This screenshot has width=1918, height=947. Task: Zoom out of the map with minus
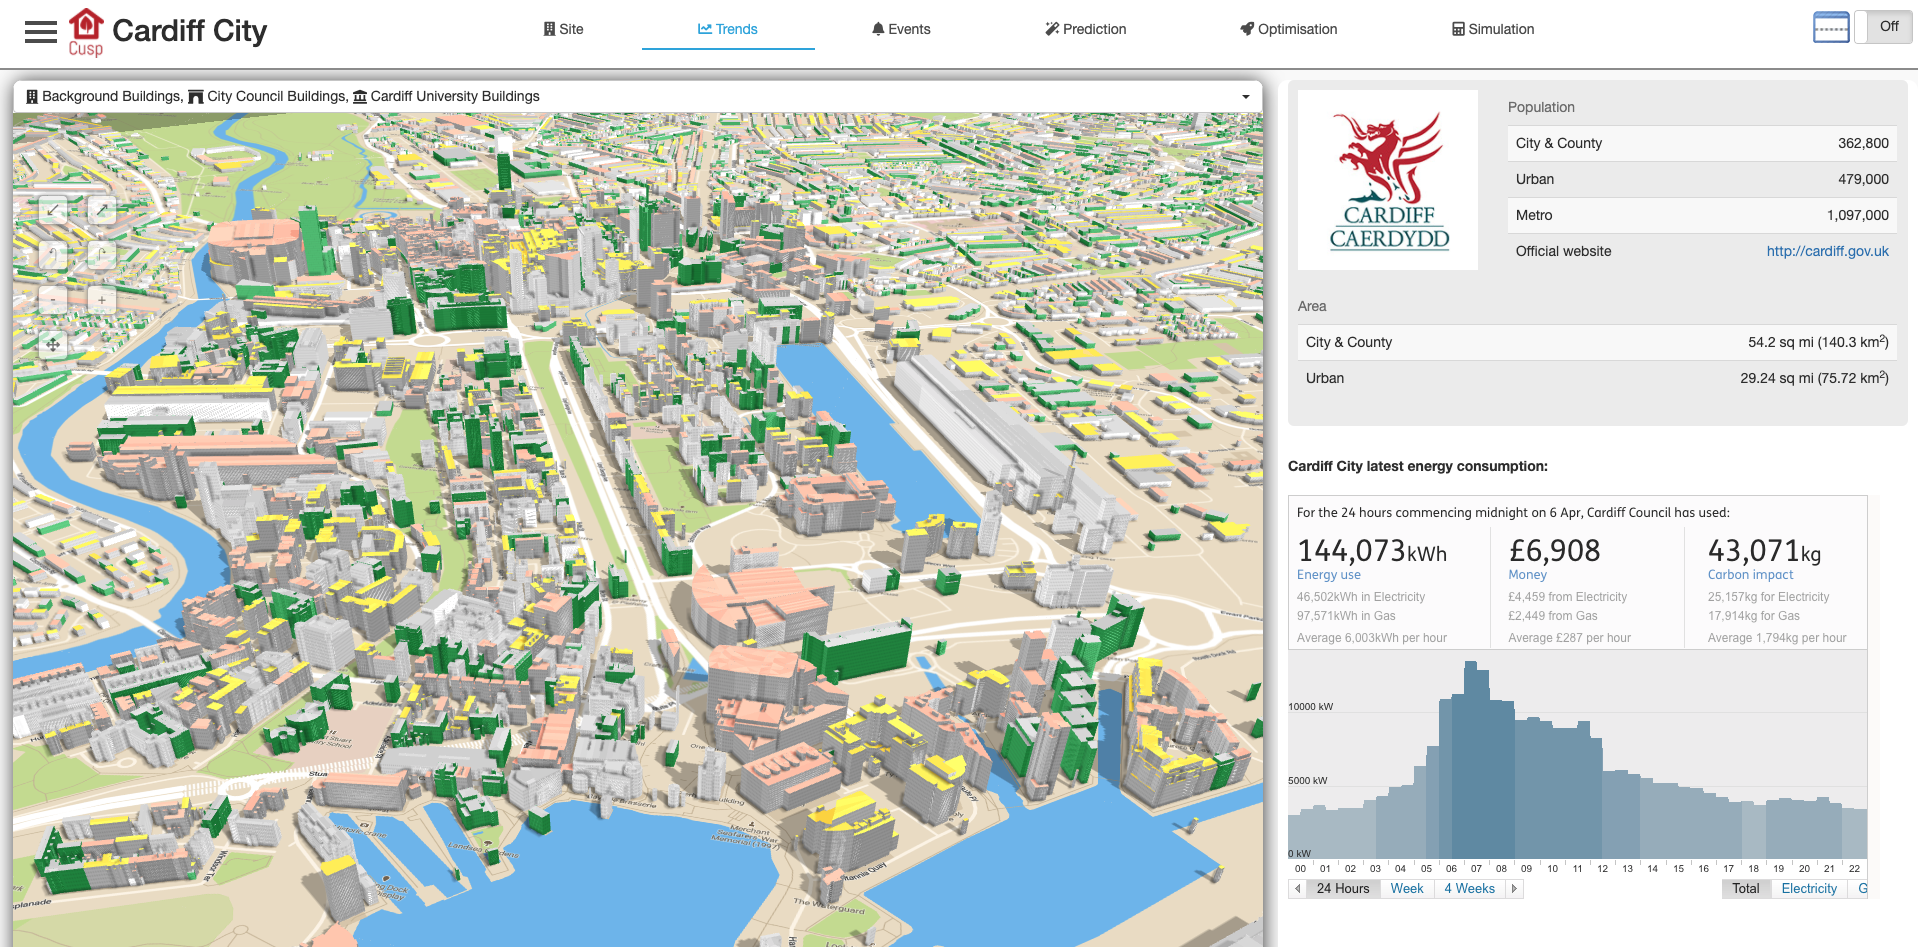pos(53,299)
